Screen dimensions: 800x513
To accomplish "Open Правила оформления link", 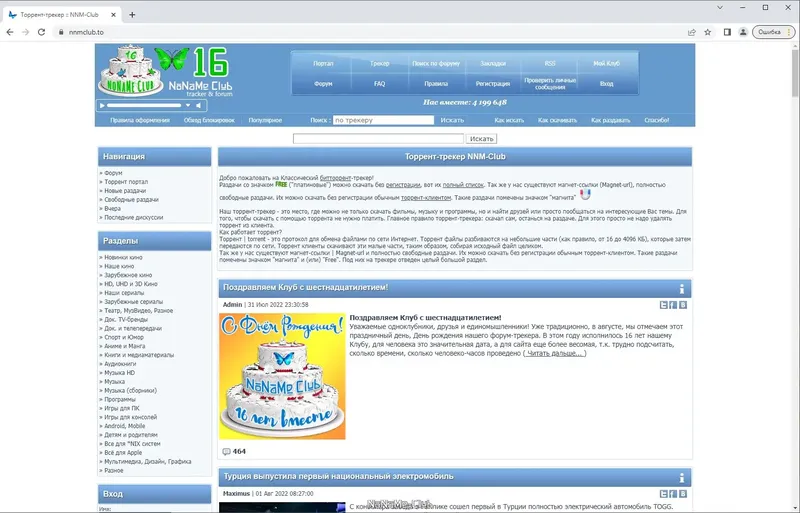I will coord(140,120).
